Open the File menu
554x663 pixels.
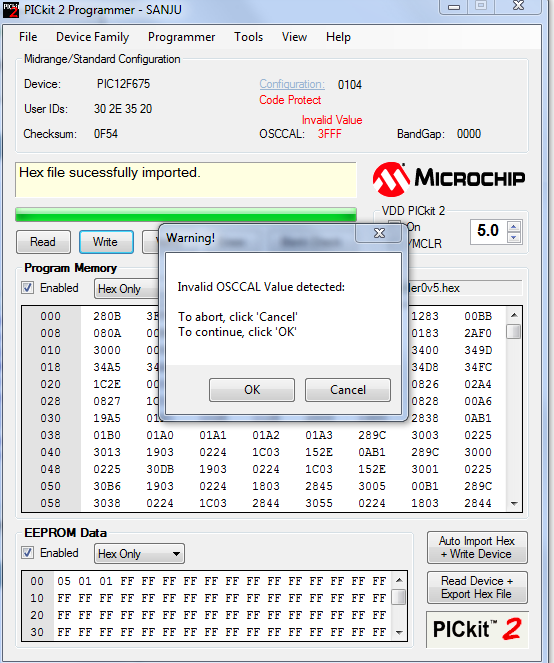(28, 37)
